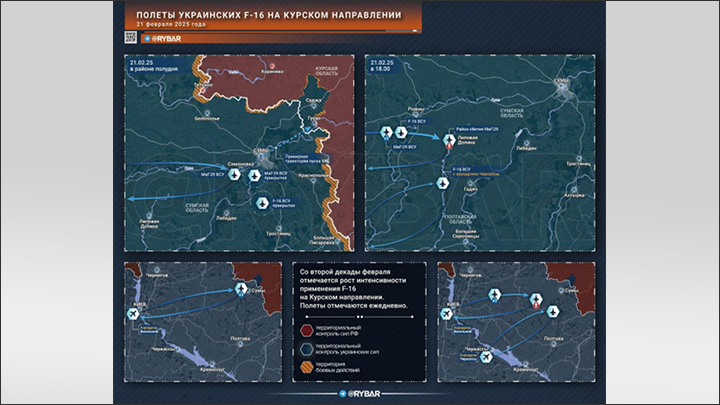Select the МиГ-29 ВСУ прикрытия aircraft hexagon

tap(254, 175)
